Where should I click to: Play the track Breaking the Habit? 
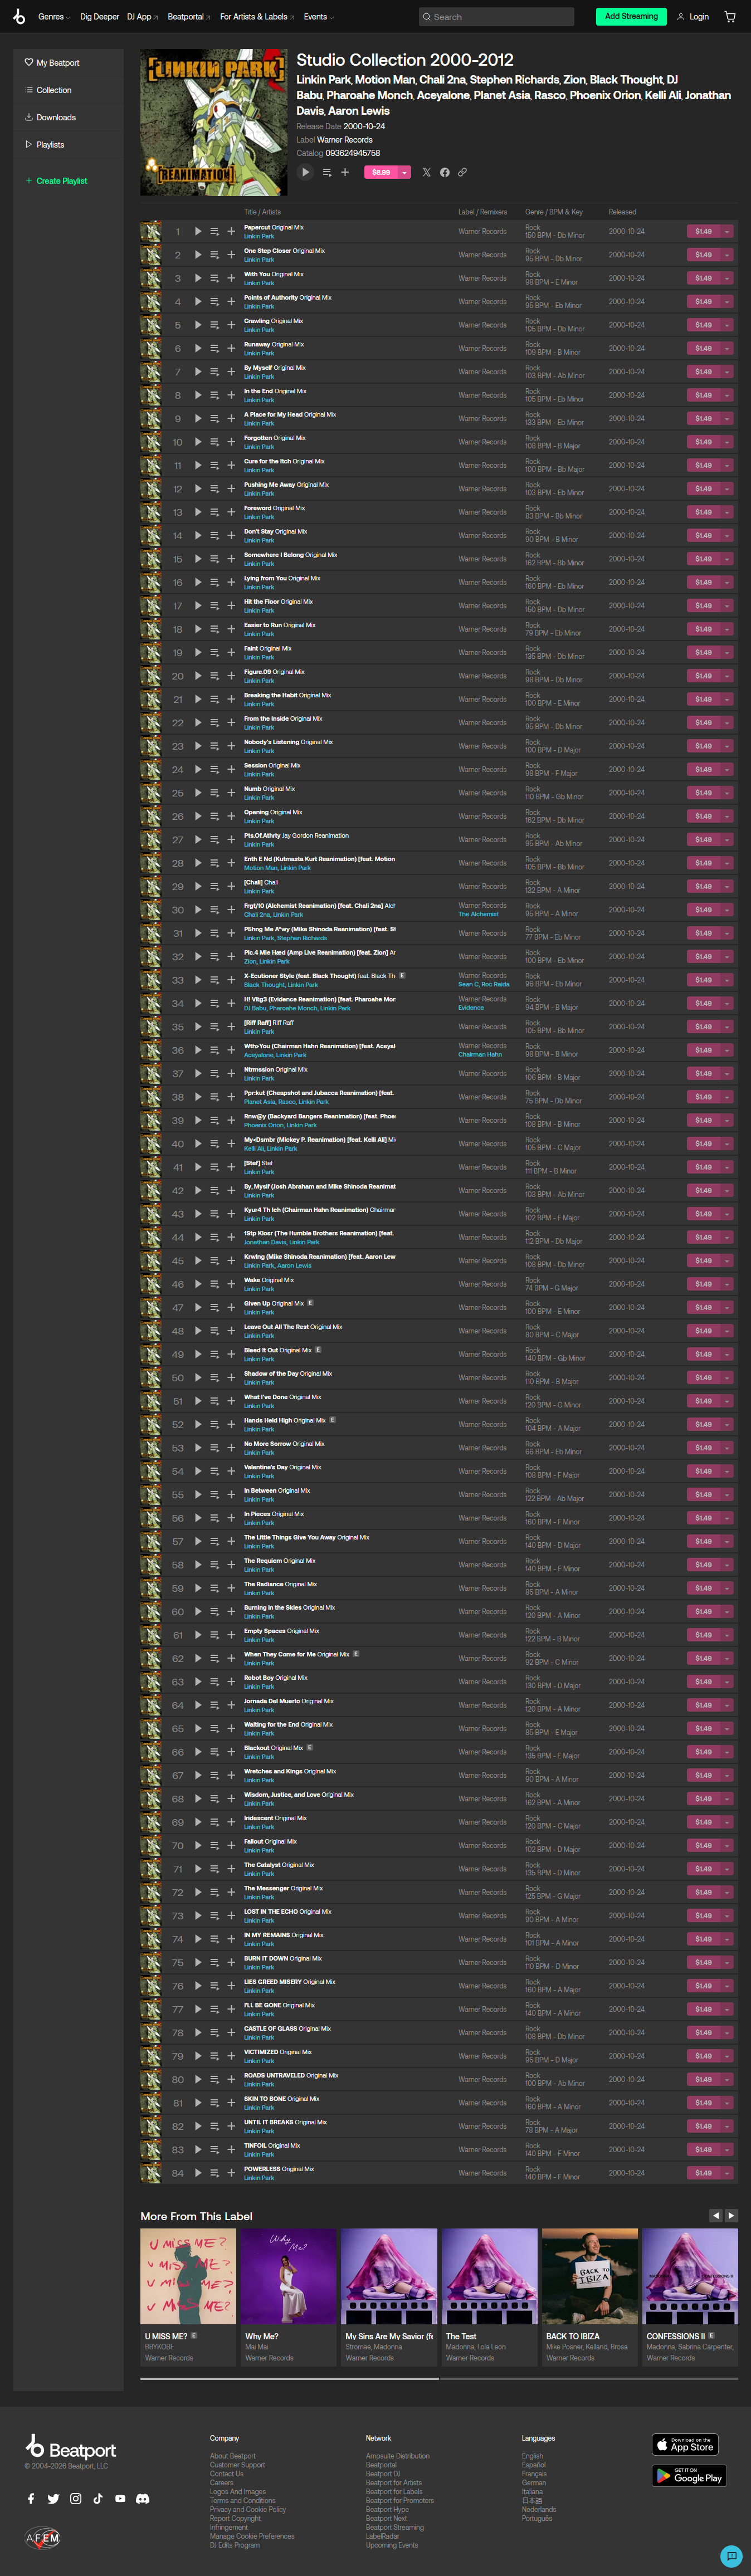coord(198,699)
